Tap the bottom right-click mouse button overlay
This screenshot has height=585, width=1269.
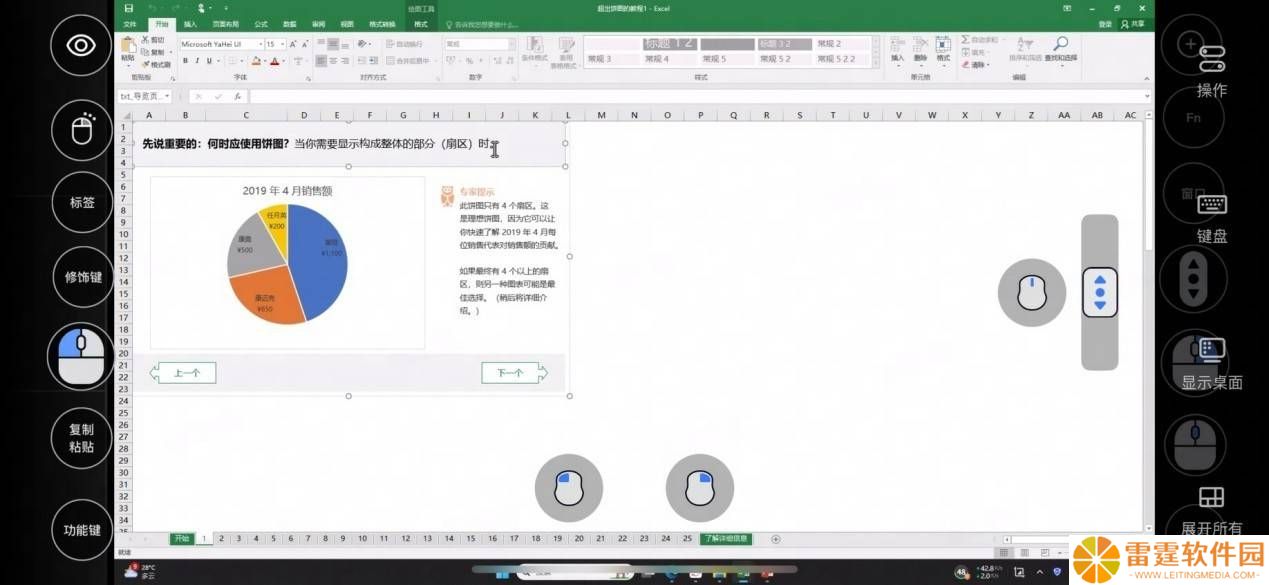700,489
